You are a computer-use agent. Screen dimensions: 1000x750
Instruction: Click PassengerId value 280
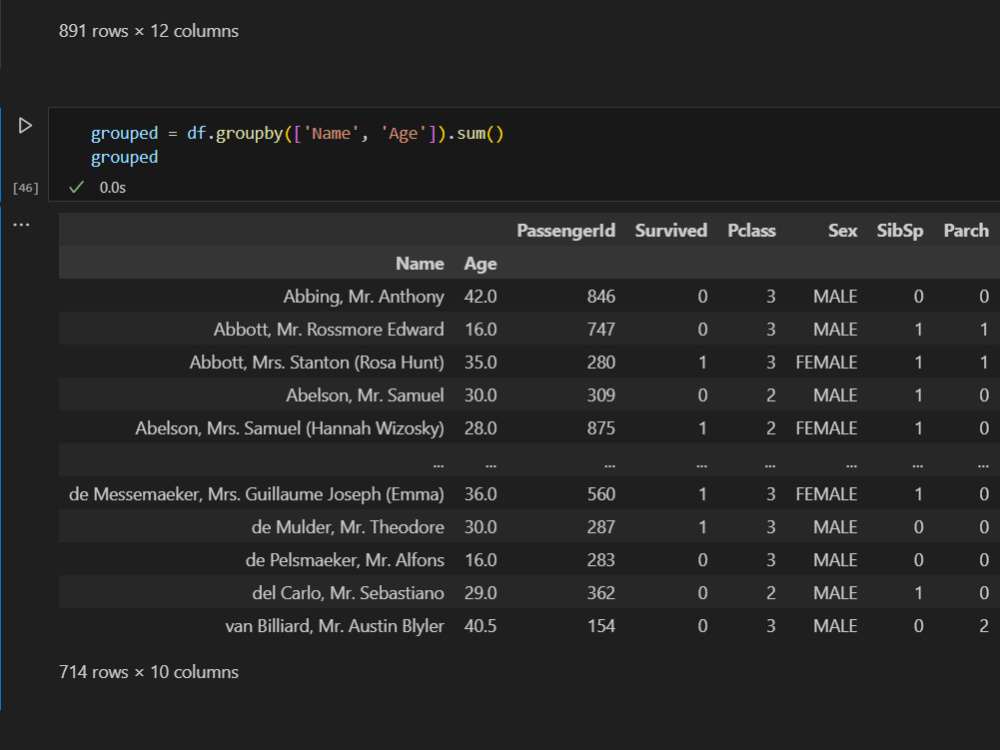[601, 362]
